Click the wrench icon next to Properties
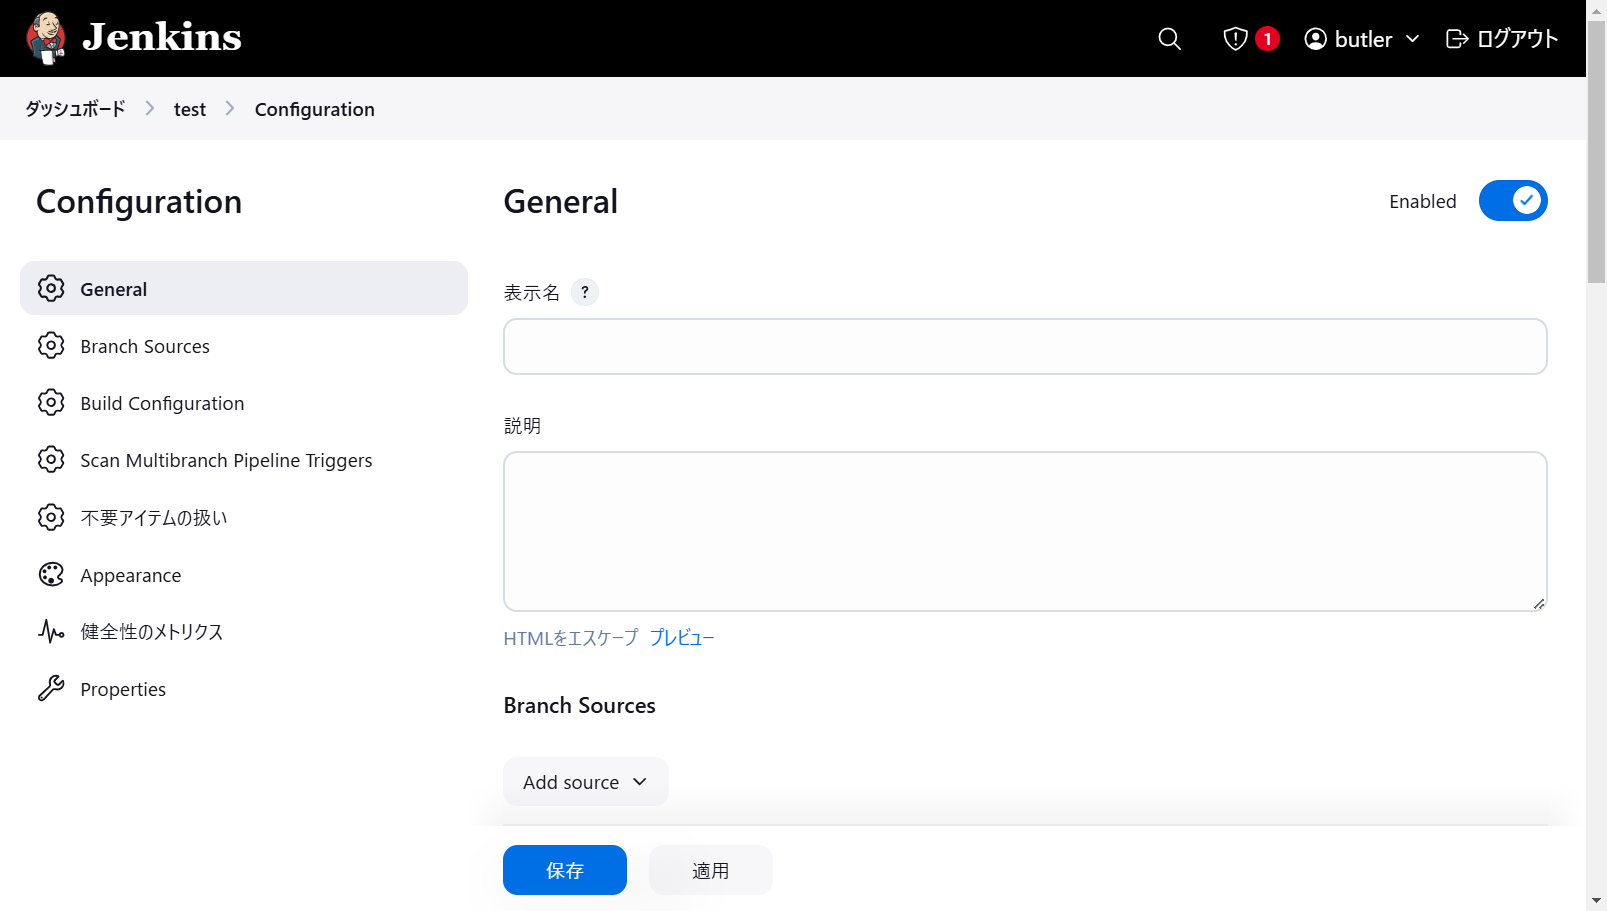1607x911 pixels. pos(51,688)
